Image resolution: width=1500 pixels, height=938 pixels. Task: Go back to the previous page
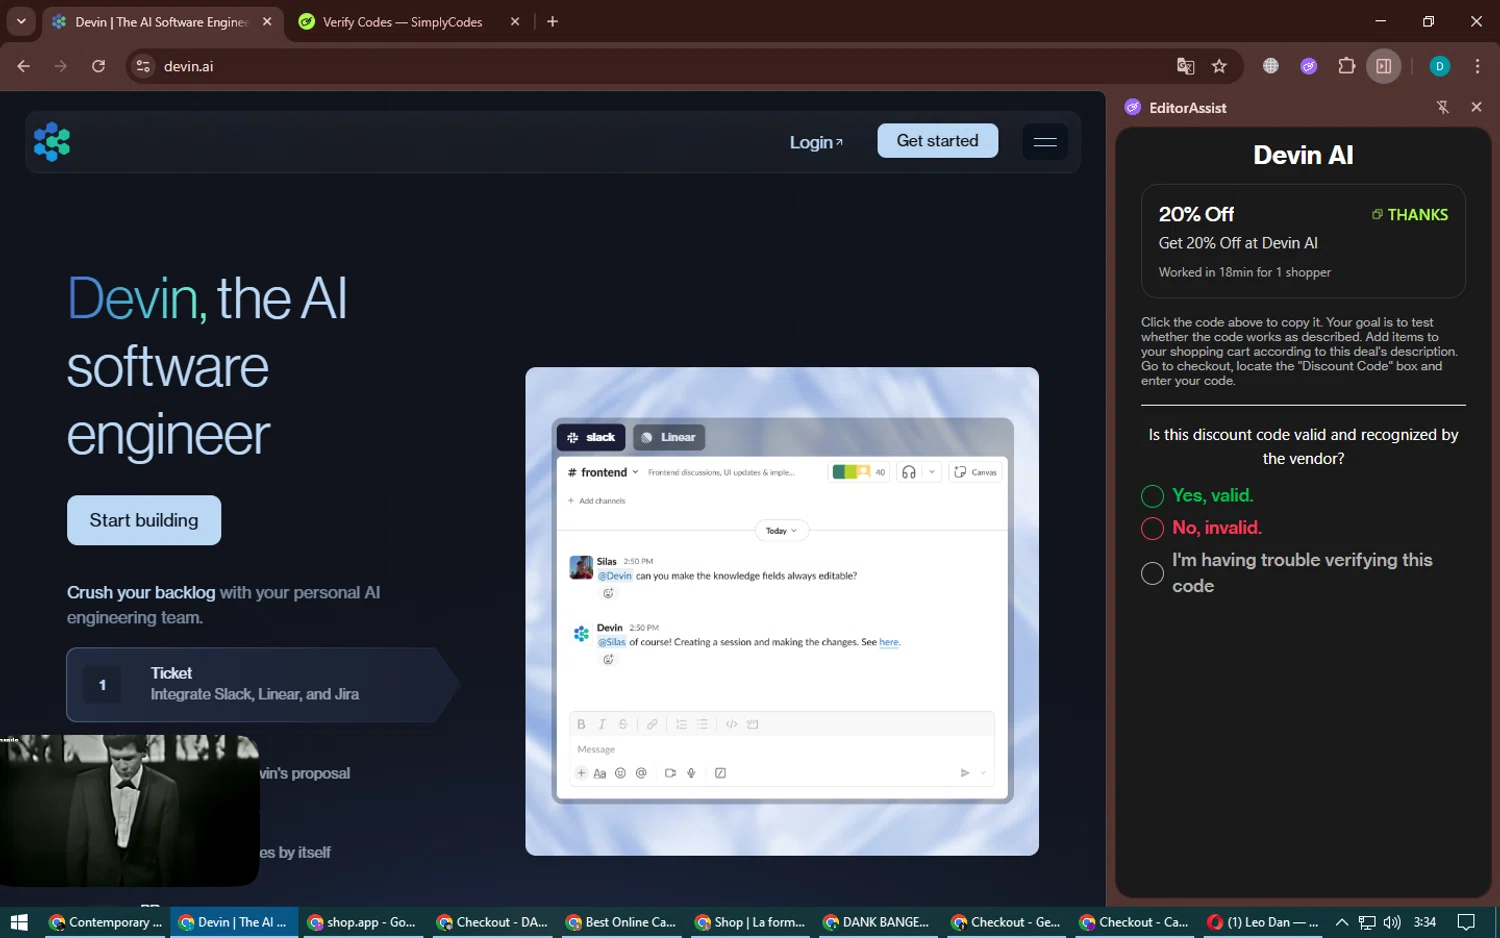coord(24,66)
